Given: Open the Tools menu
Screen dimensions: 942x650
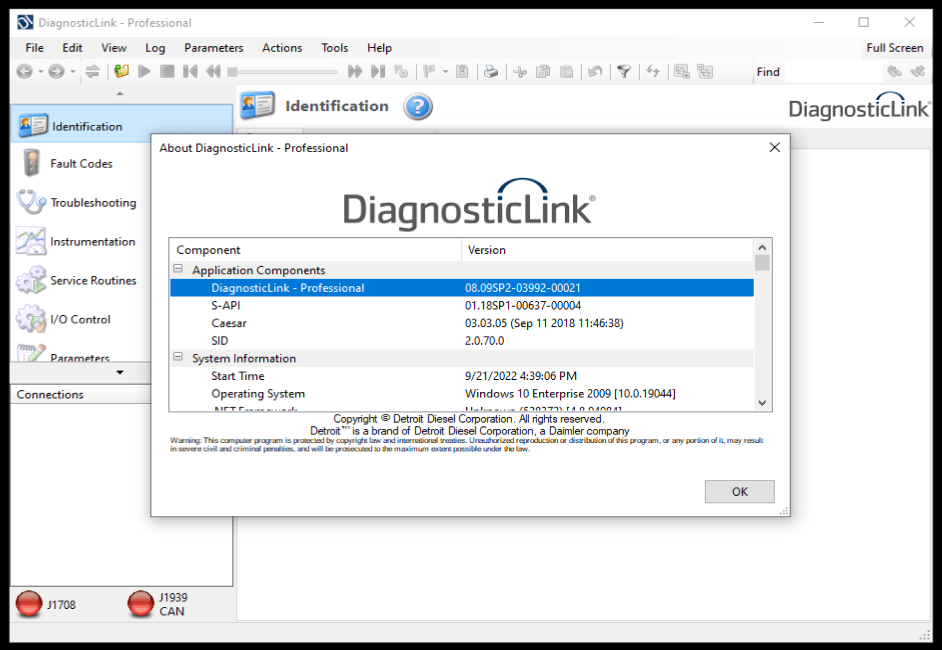Looking at the screenshot, I should [334, 48].
